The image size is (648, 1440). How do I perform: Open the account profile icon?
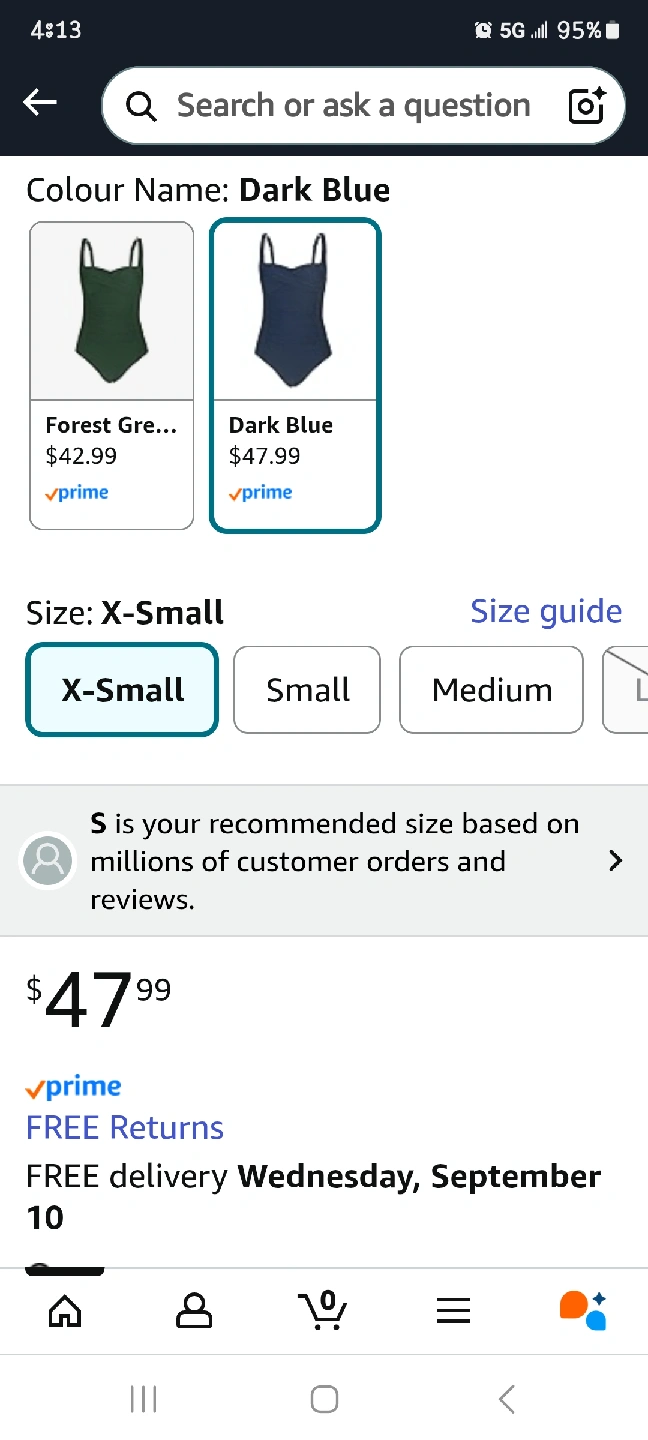[194, 1310]
